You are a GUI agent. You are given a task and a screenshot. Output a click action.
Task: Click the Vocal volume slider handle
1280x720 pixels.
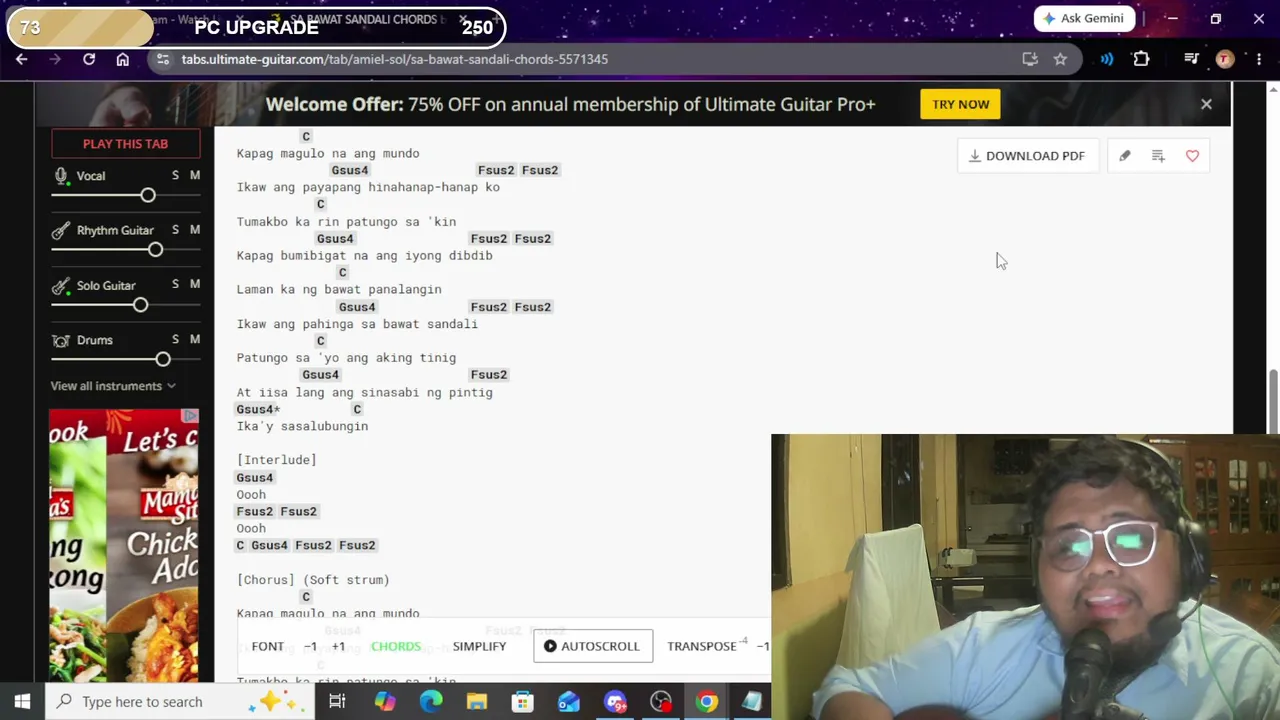[x=148, y=195]
